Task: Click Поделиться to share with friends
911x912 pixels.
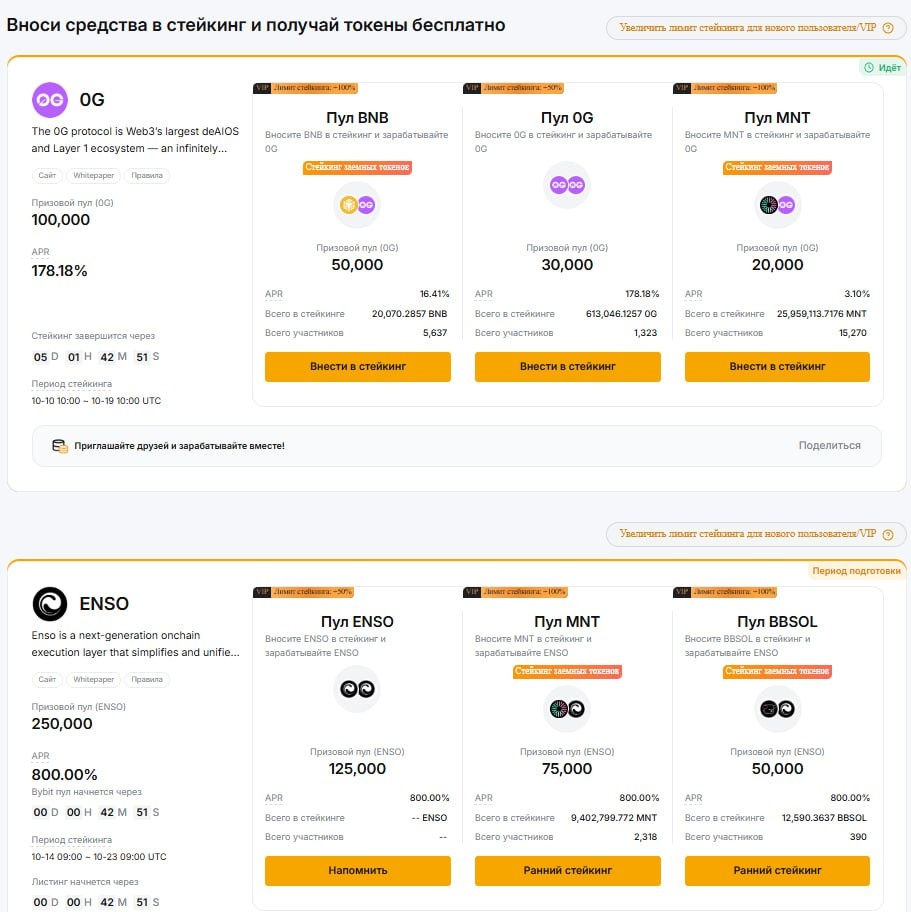Action: tap(829, 446)
